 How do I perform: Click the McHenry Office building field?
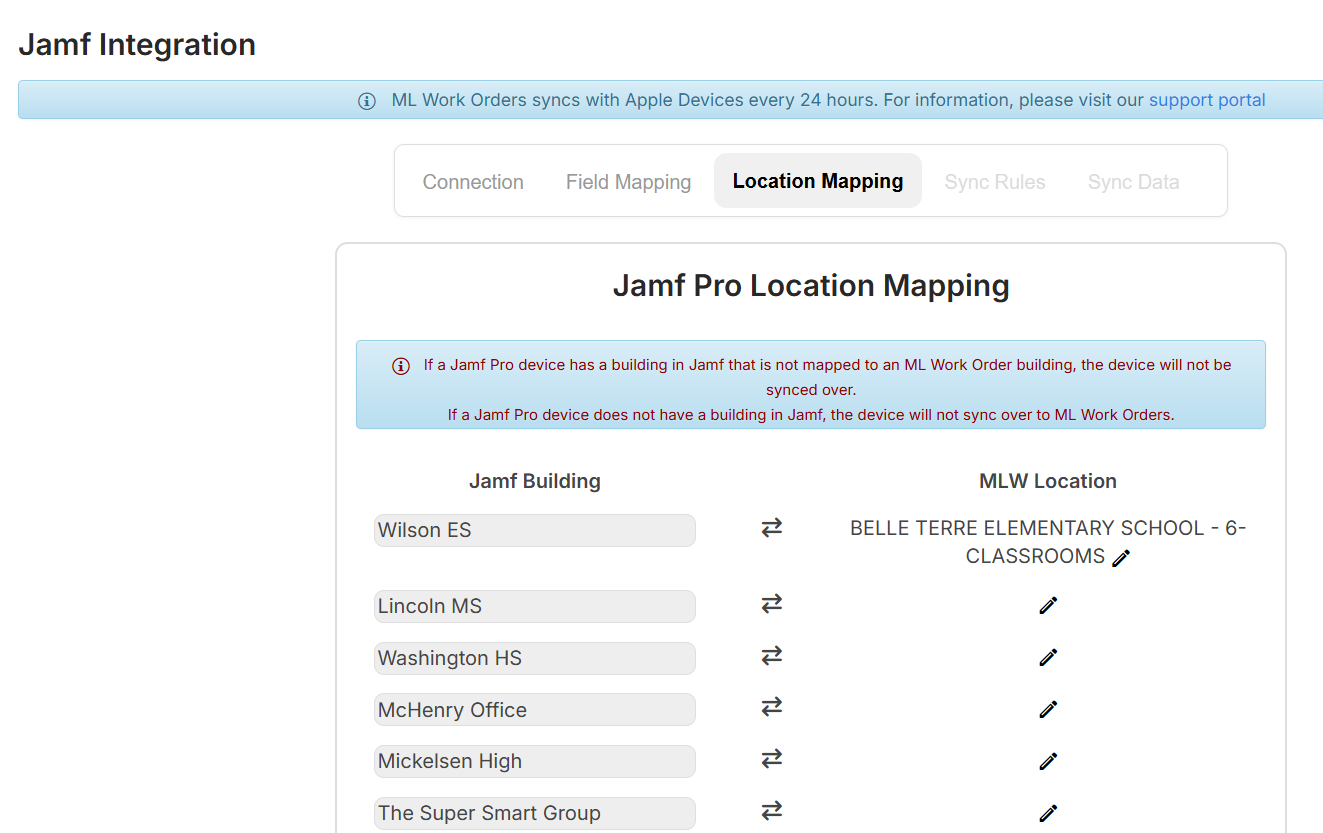[x=535, y=710]
